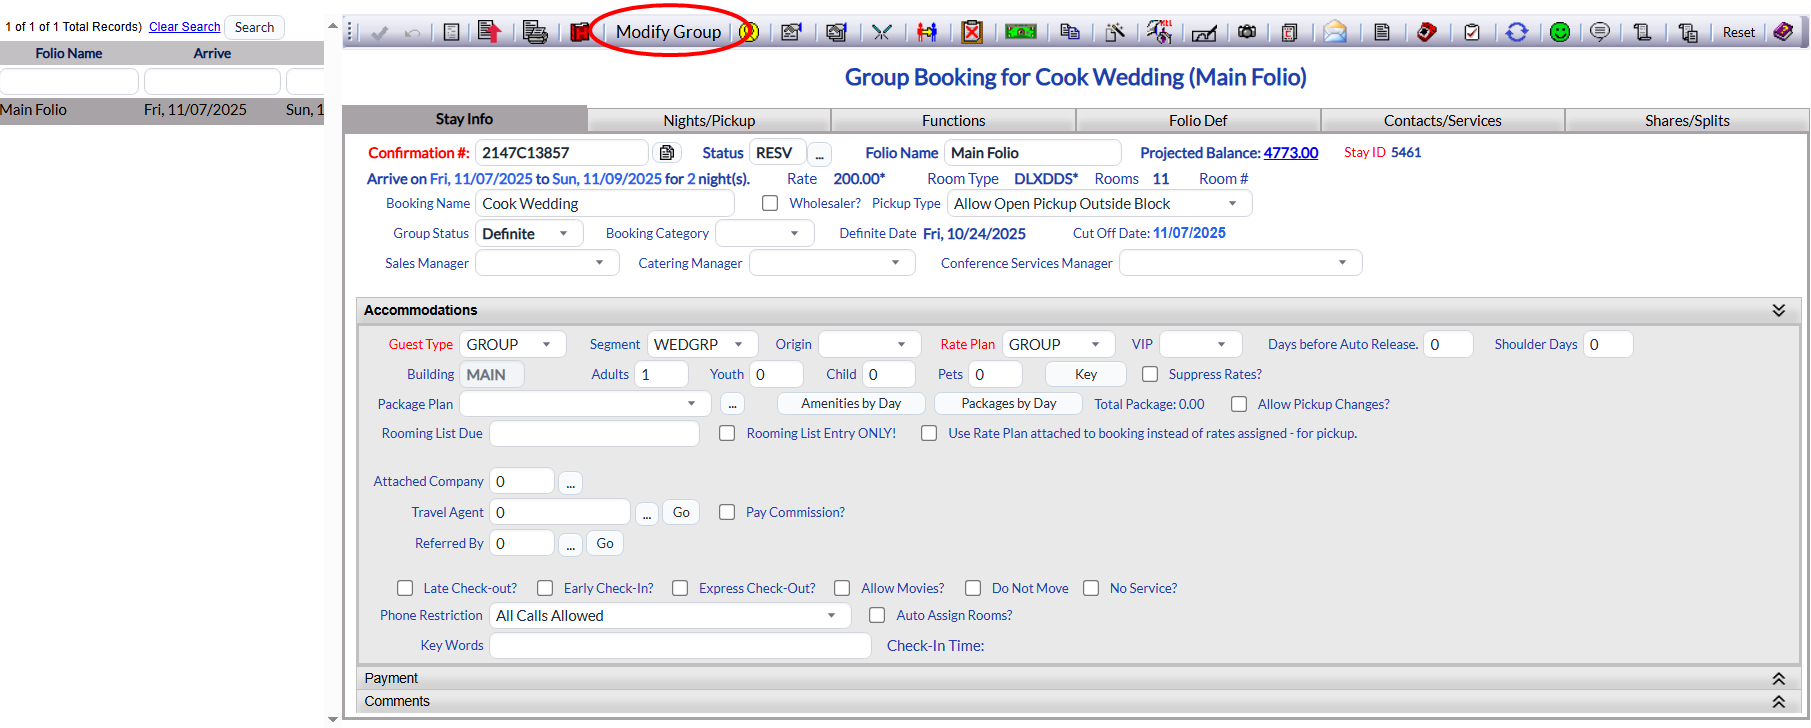Click the blue refresh arrows icon
Image resolution: width=1811 pixels, height=728 pixels.
tap(1517, 32)
